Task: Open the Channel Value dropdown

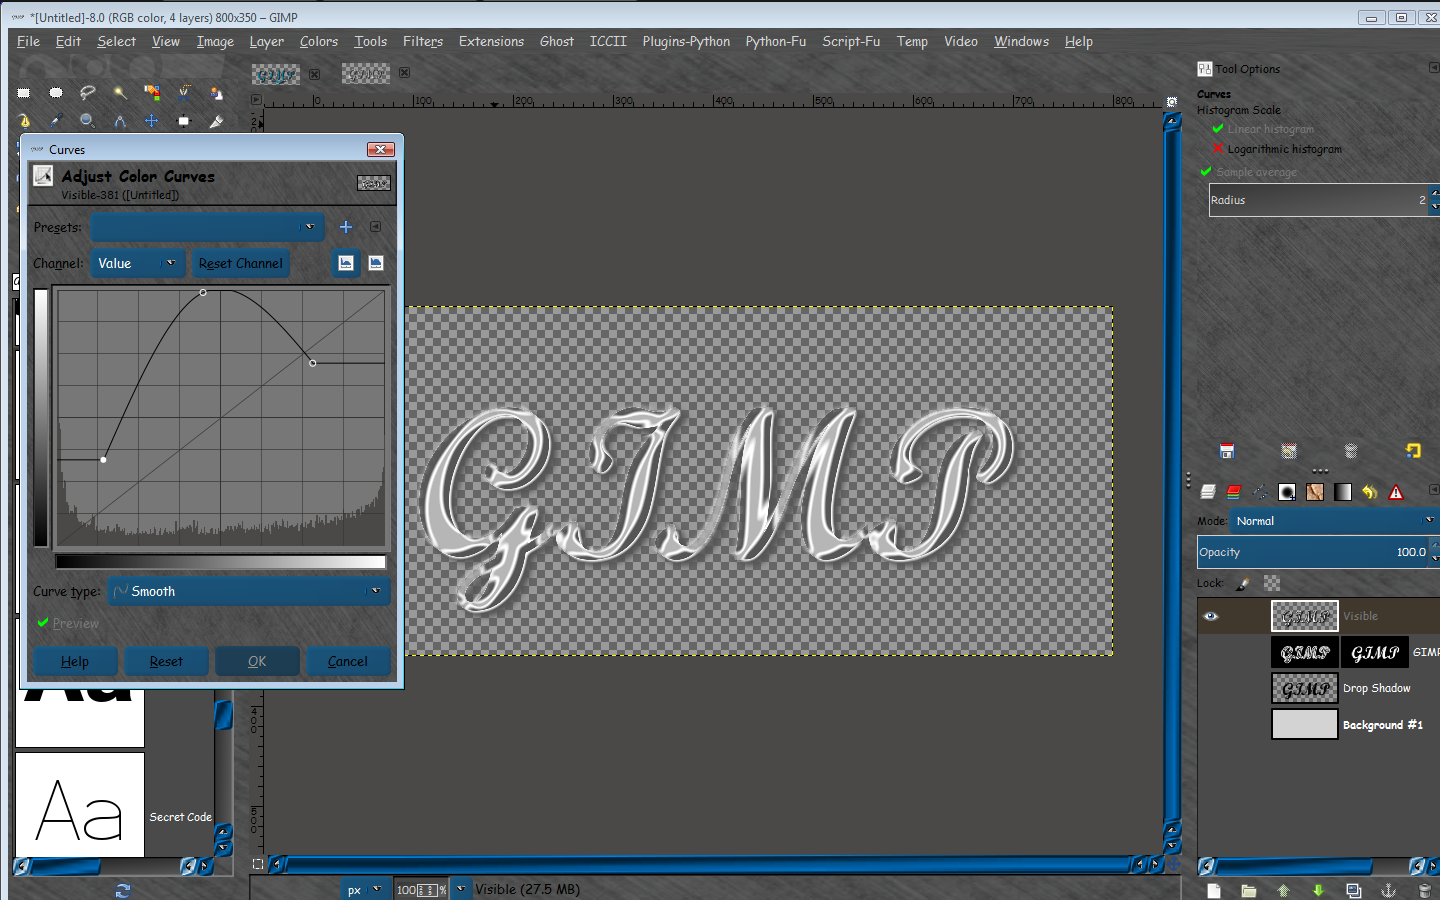Action: point(137,263)
